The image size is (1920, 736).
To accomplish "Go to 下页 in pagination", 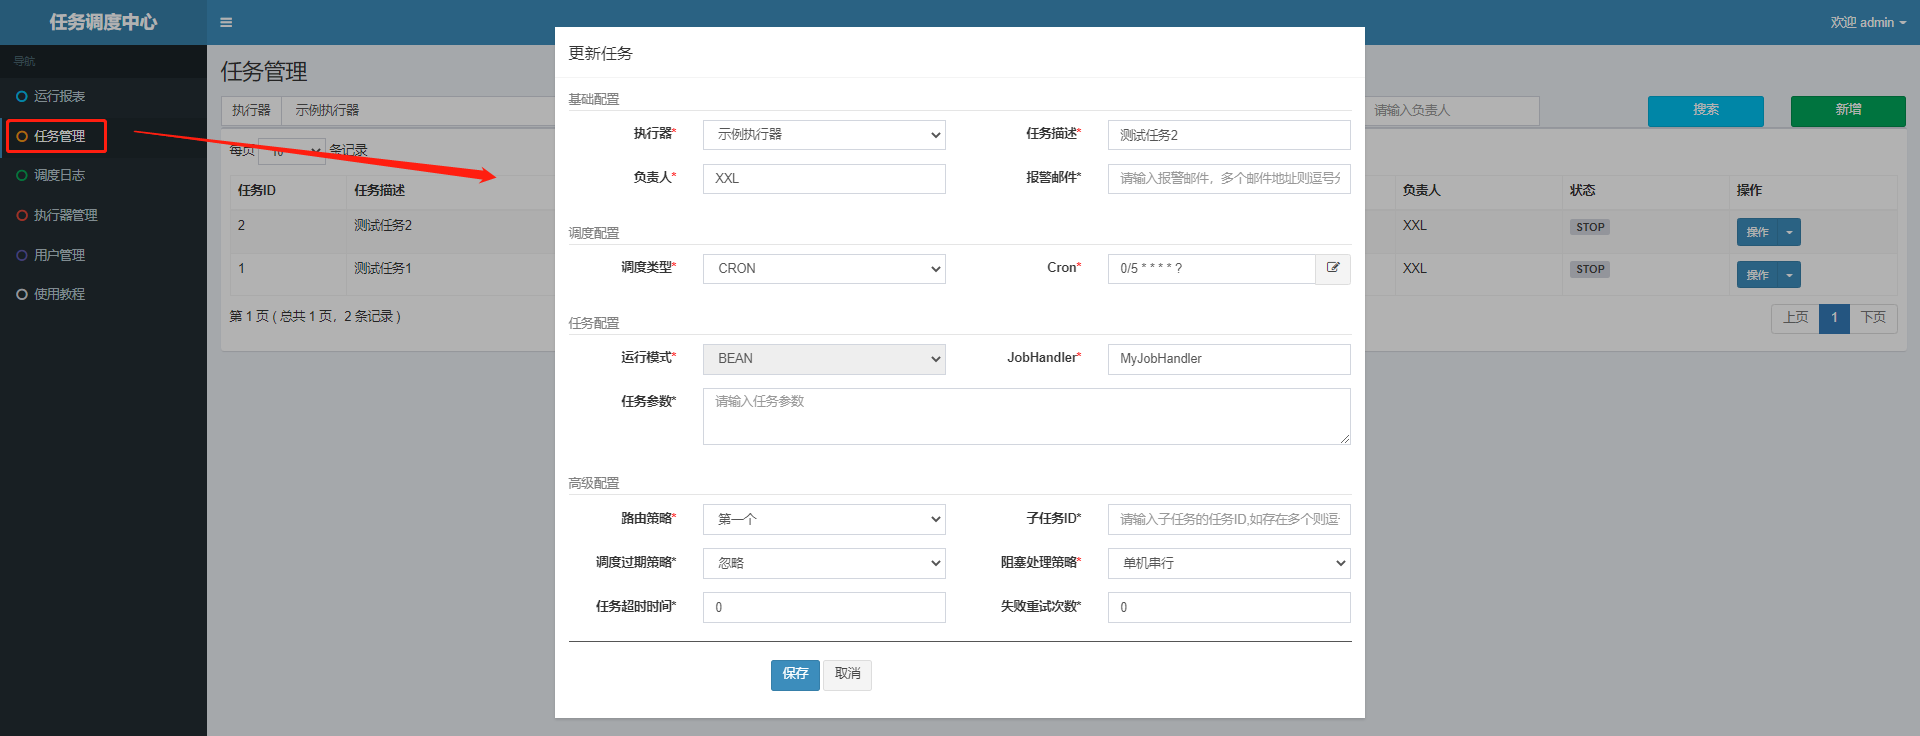I will click(x=1873, y=318).
